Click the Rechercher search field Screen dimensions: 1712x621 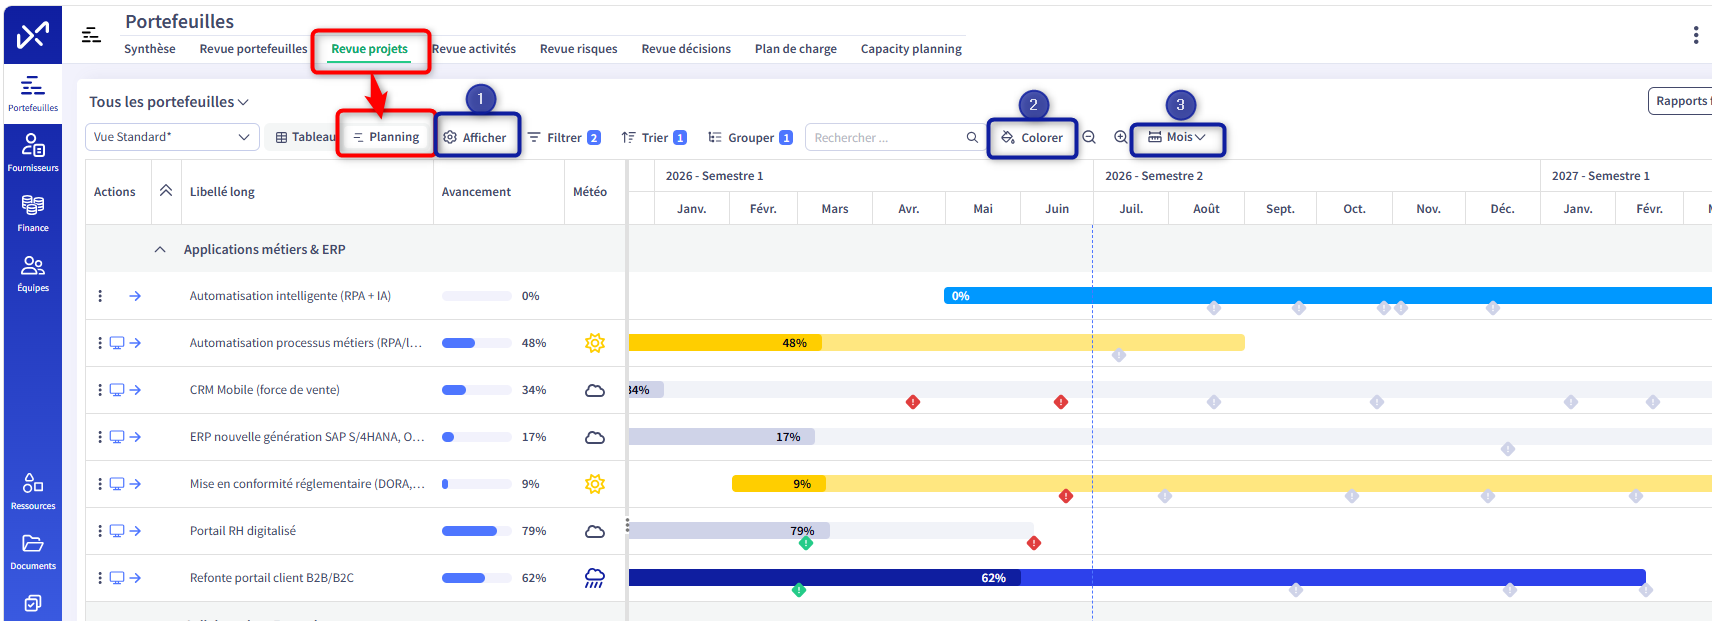[x=895, y=137]
